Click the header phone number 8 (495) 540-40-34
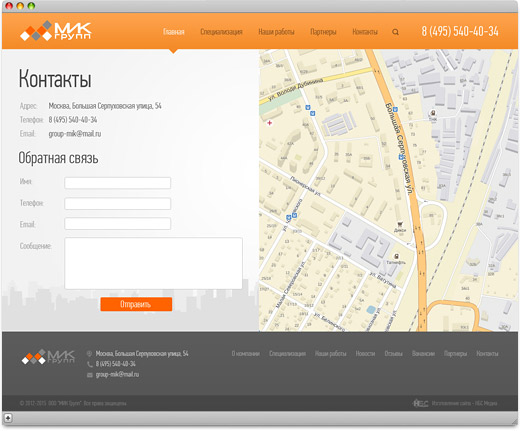The image size is (520, 431). pos(460,31)
